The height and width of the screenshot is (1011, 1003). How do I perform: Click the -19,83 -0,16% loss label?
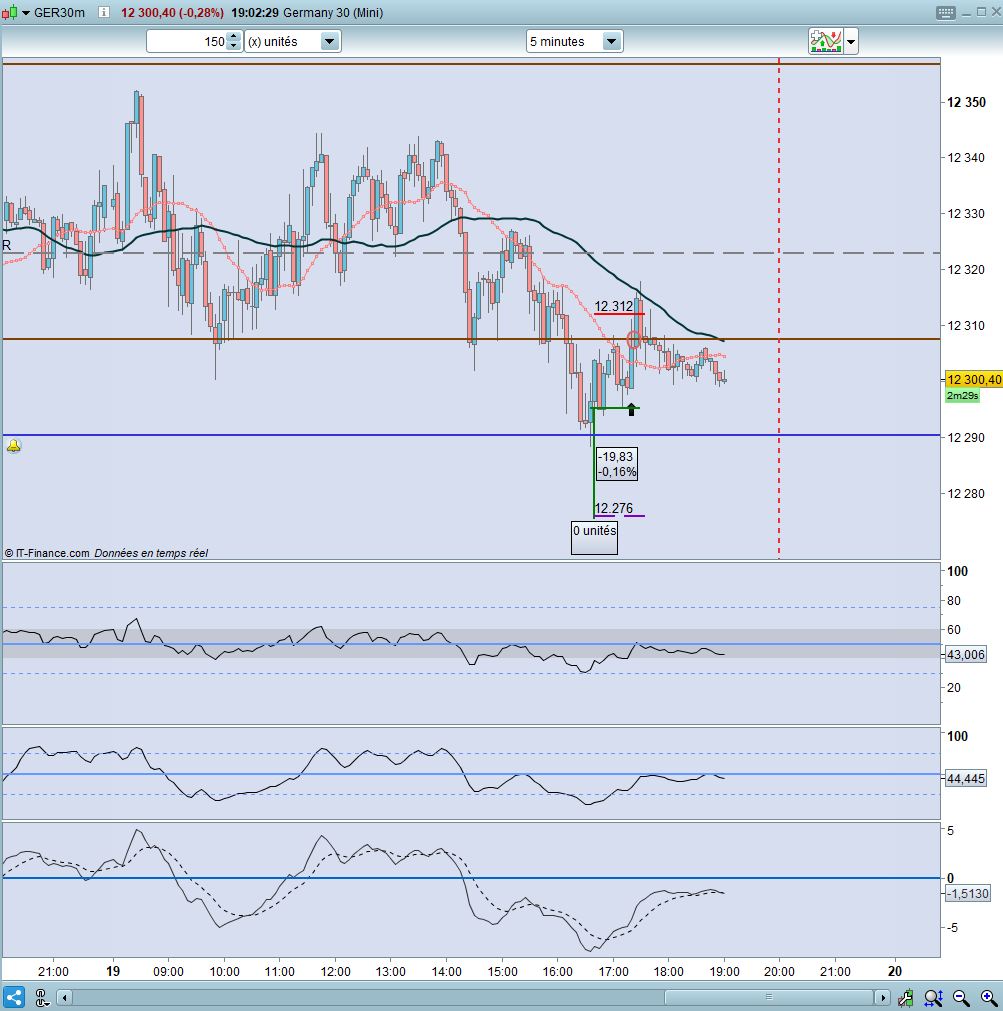pyautogui.click(x=617, y=464)
